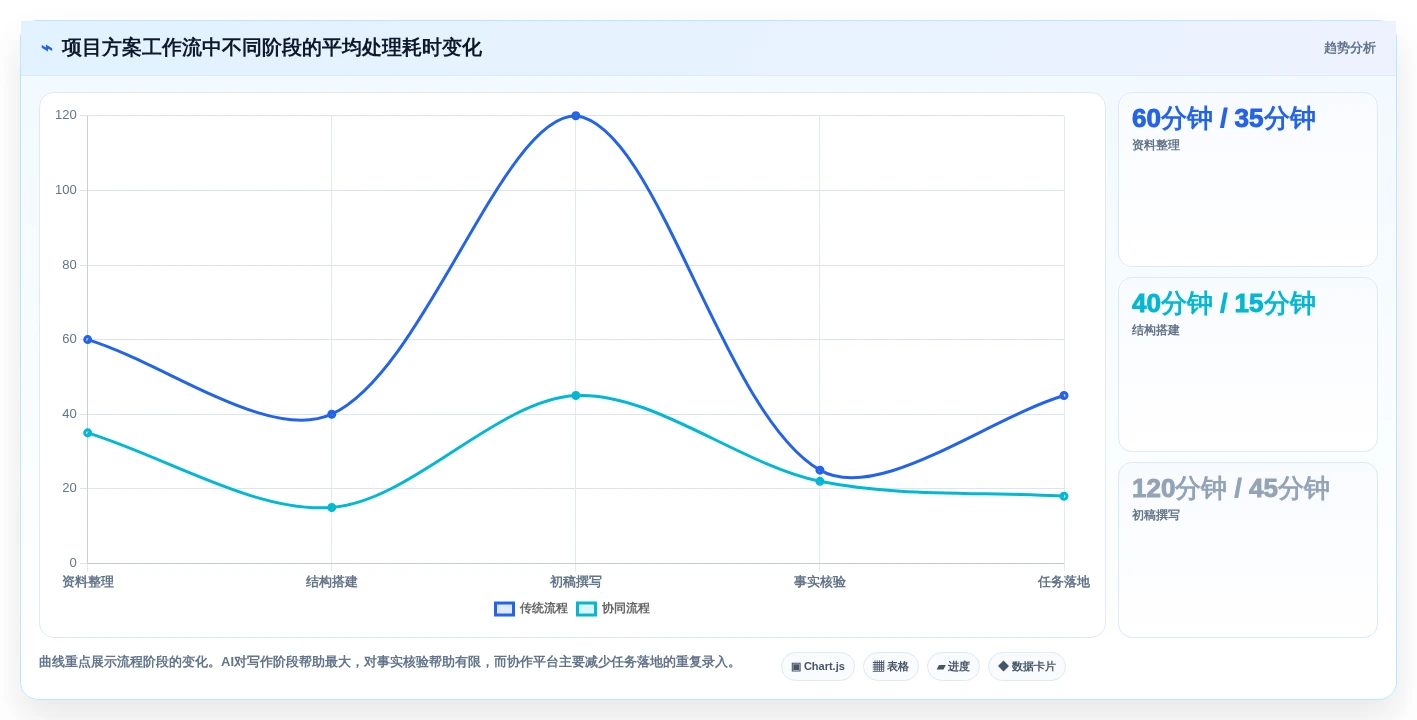Click the y-axis value 60

69,339
